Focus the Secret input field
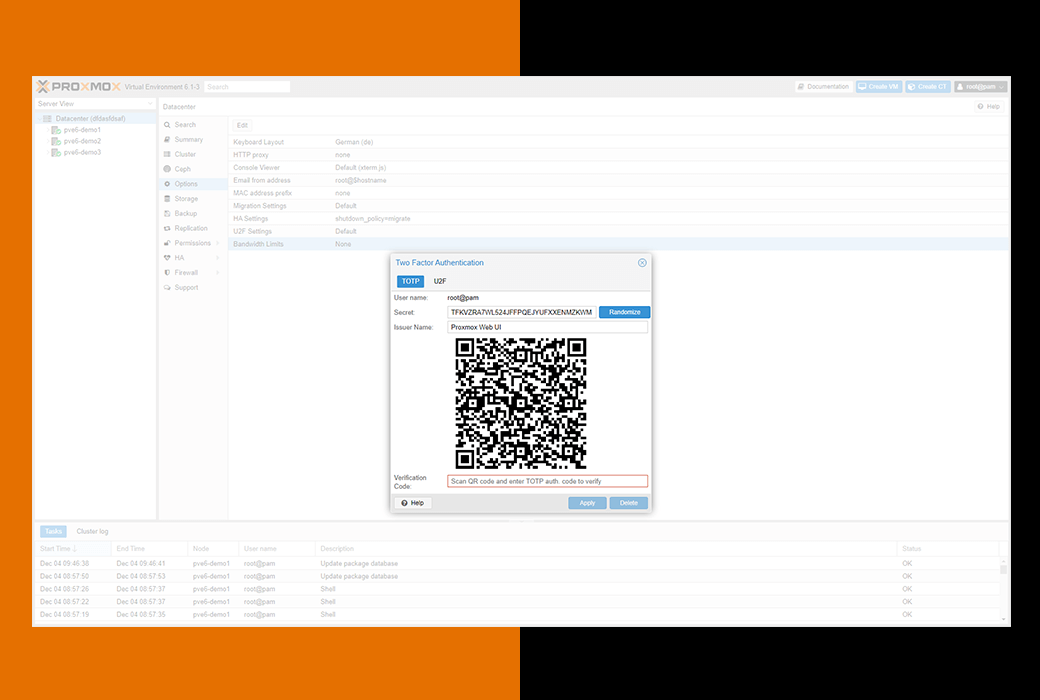Screen dimensions: 1040x700 pyautogui.click(x=521, y=312)
